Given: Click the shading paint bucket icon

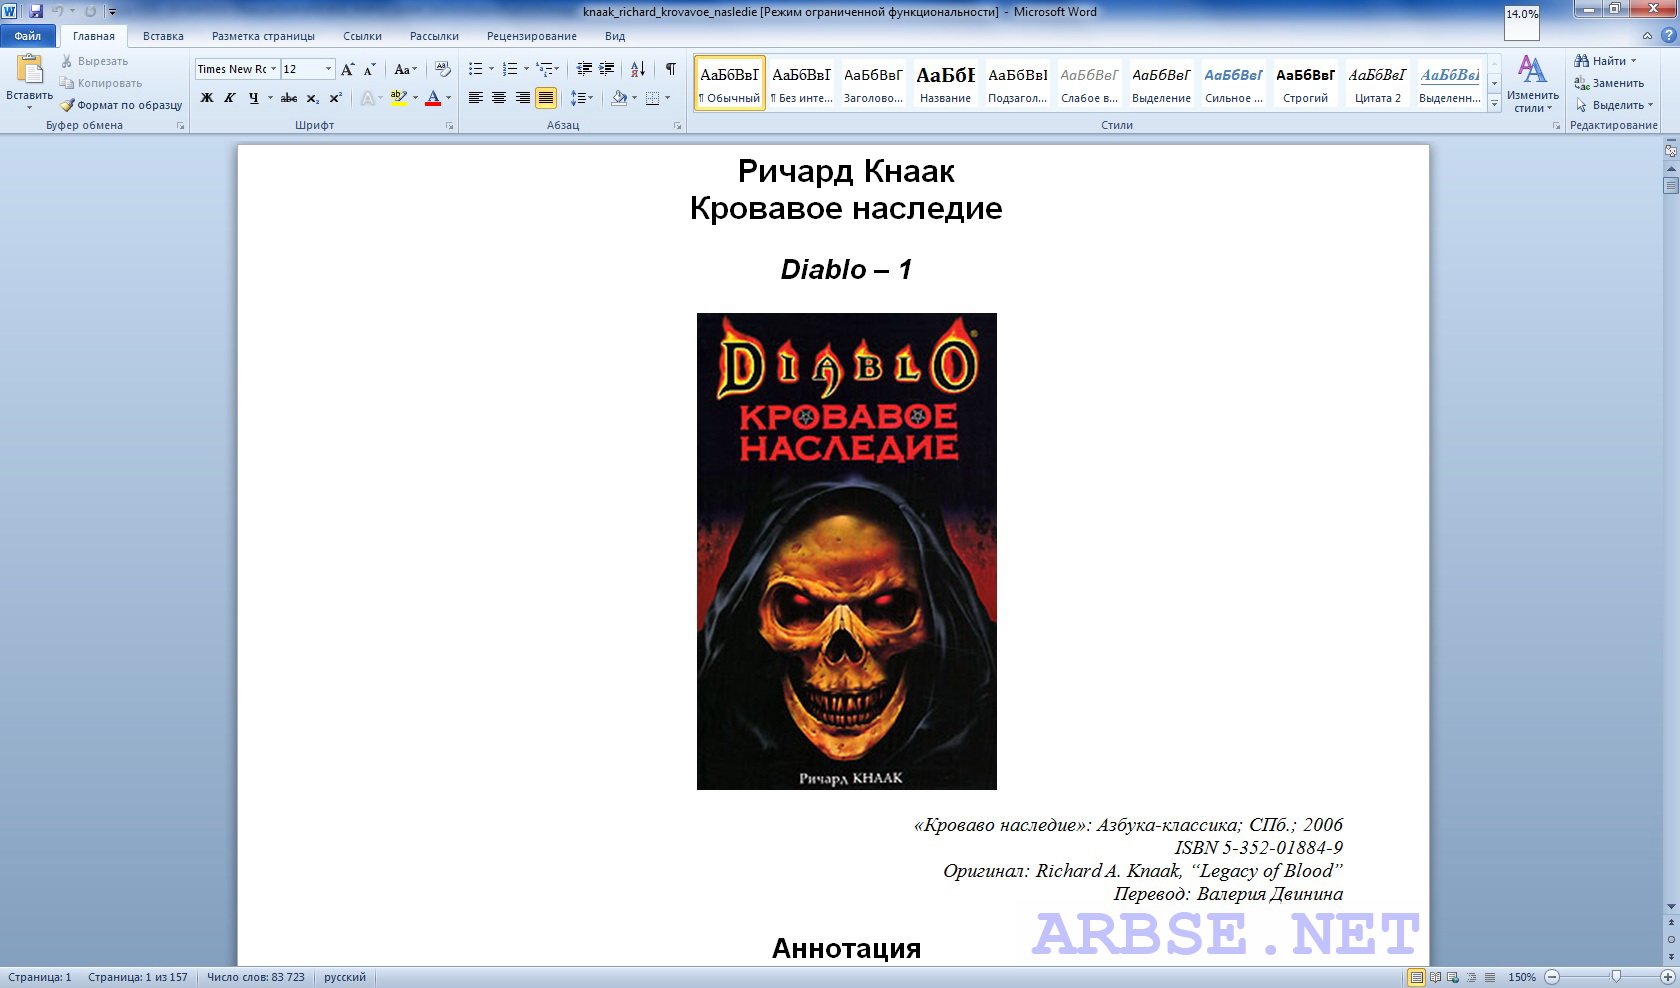Looking at the screenshot, I should coord(619,98).
